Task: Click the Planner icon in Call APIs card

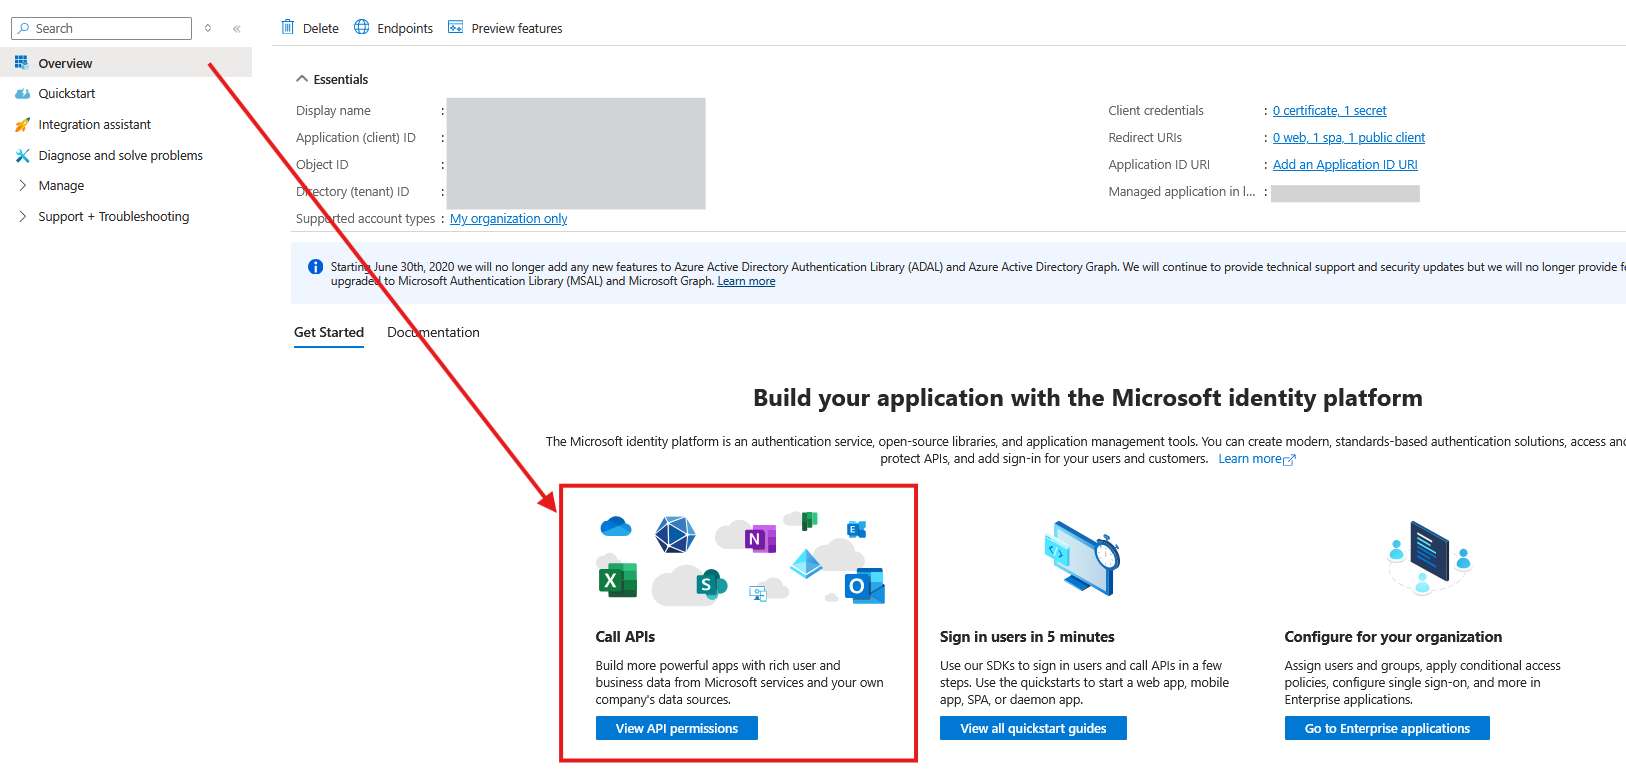Action: 810,520
